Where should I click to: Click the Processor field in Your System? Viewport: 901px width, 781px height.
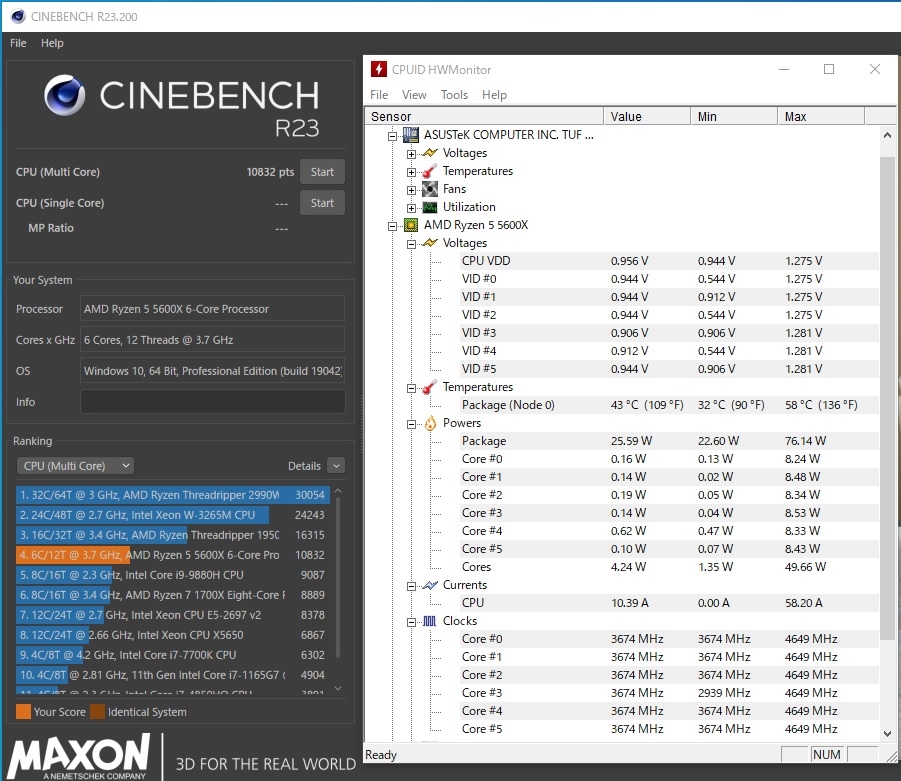pyautogui.click(x=213, y=309)
